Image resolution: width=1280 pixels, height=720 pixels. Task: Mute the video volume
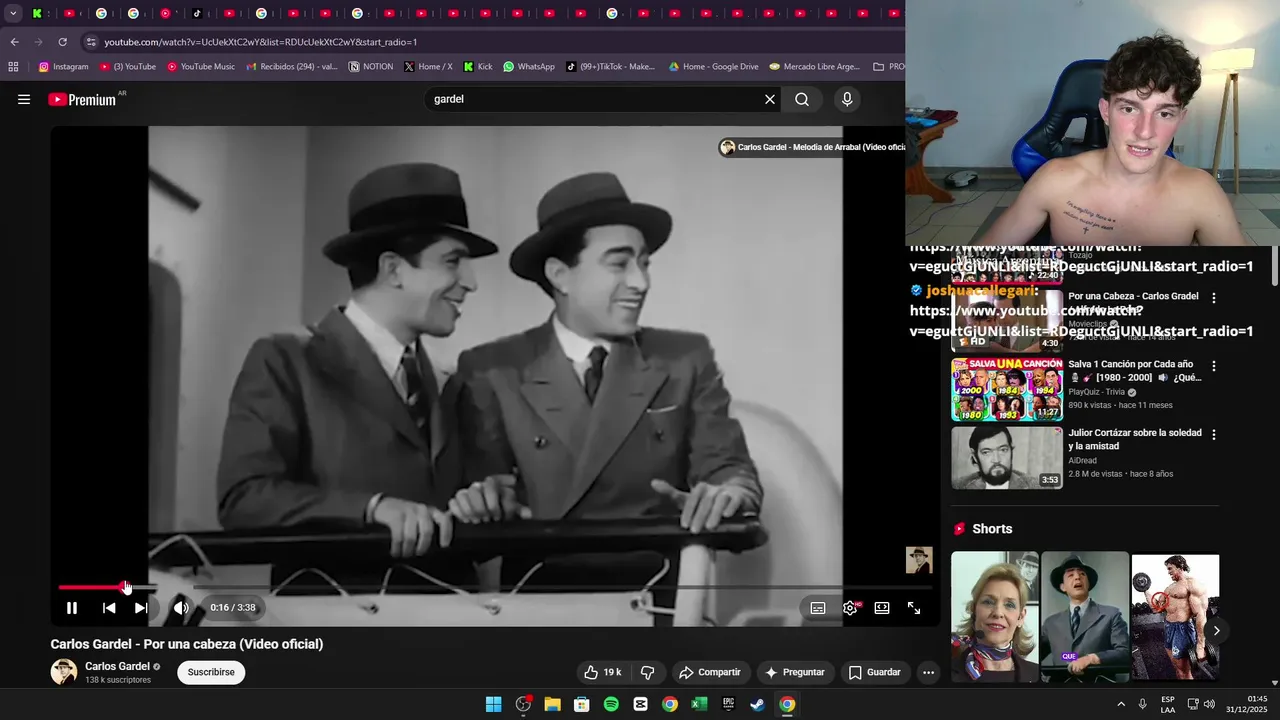point(181,608)
